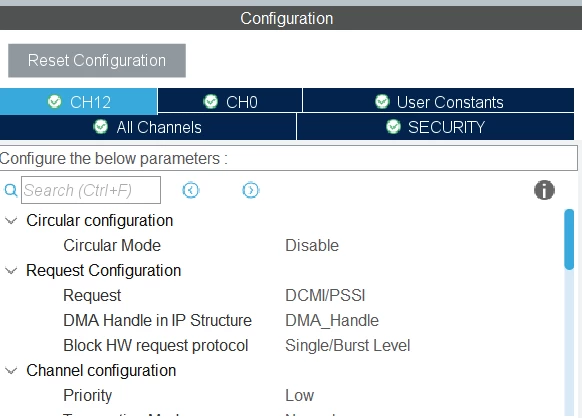This screenshot has width=582, height=418.
Task: Focus the Search (Ctrl+F) field
Action: tap(91, 190)
